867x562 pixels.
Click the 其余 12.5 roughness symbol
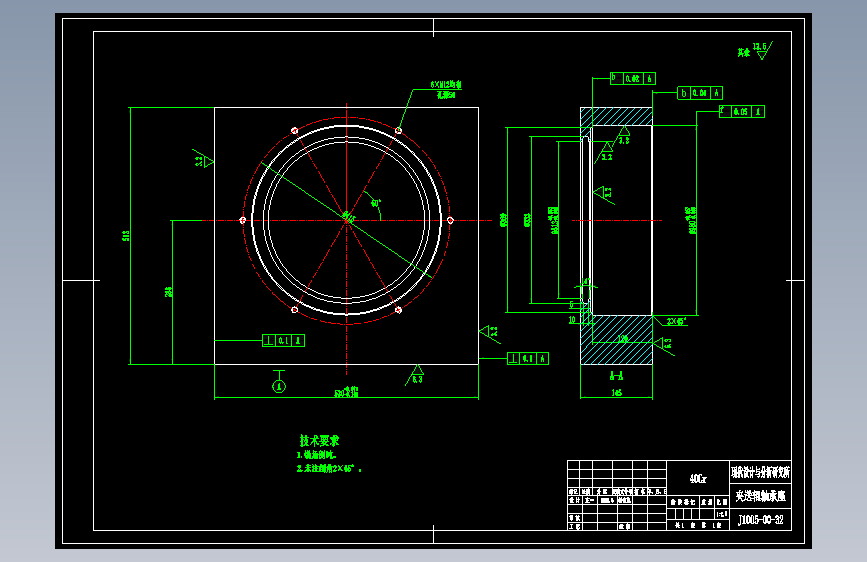pos(755,51)
